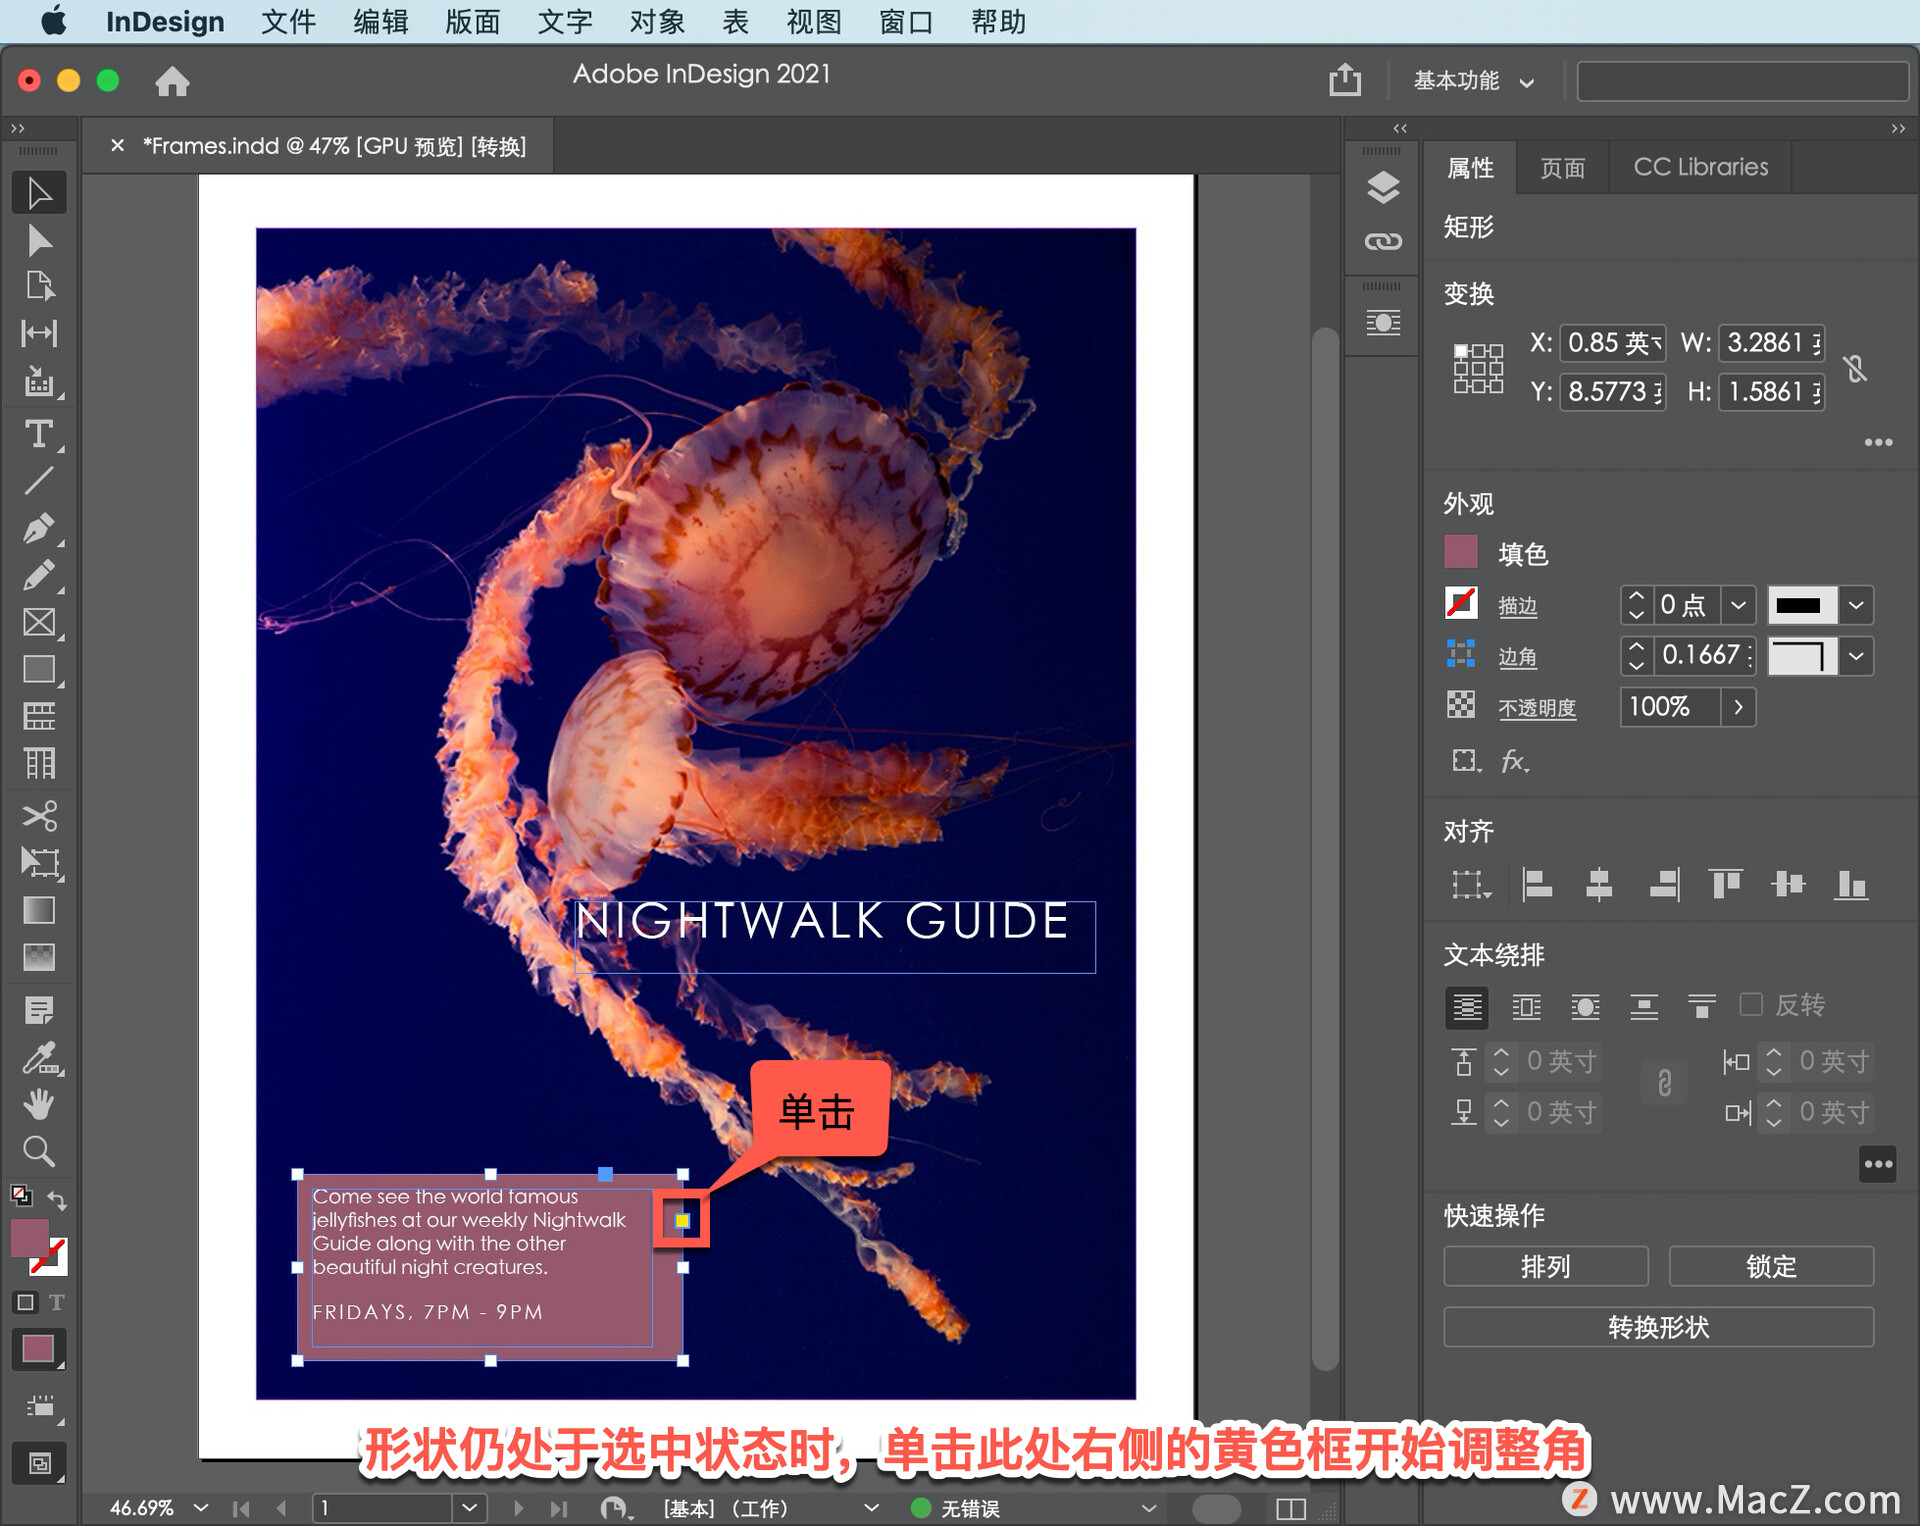The height and width of the screenshot is (1526, 1920).
Task: Open the Links panel icon
Action: 1383,242
